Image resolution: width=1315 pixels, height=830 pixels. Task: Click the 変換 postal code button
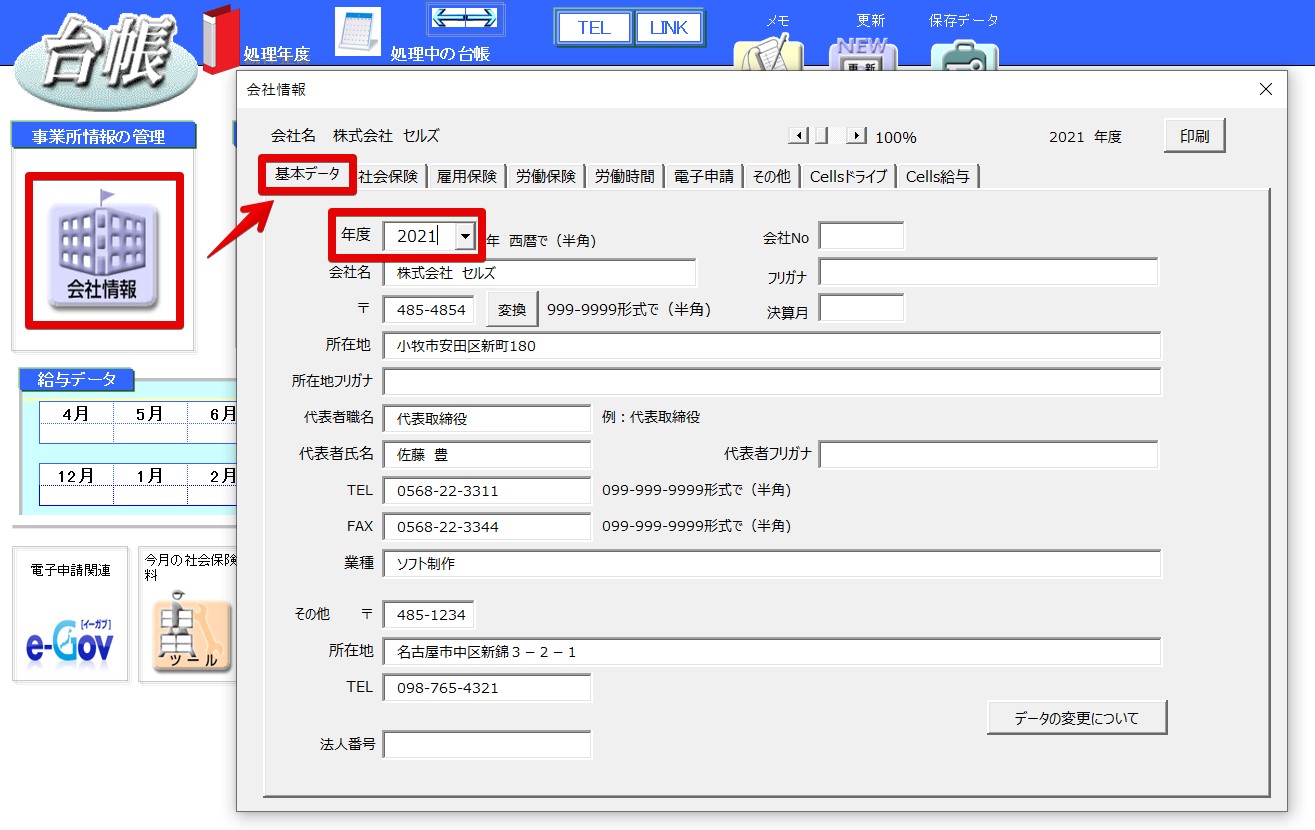point(512,310)
